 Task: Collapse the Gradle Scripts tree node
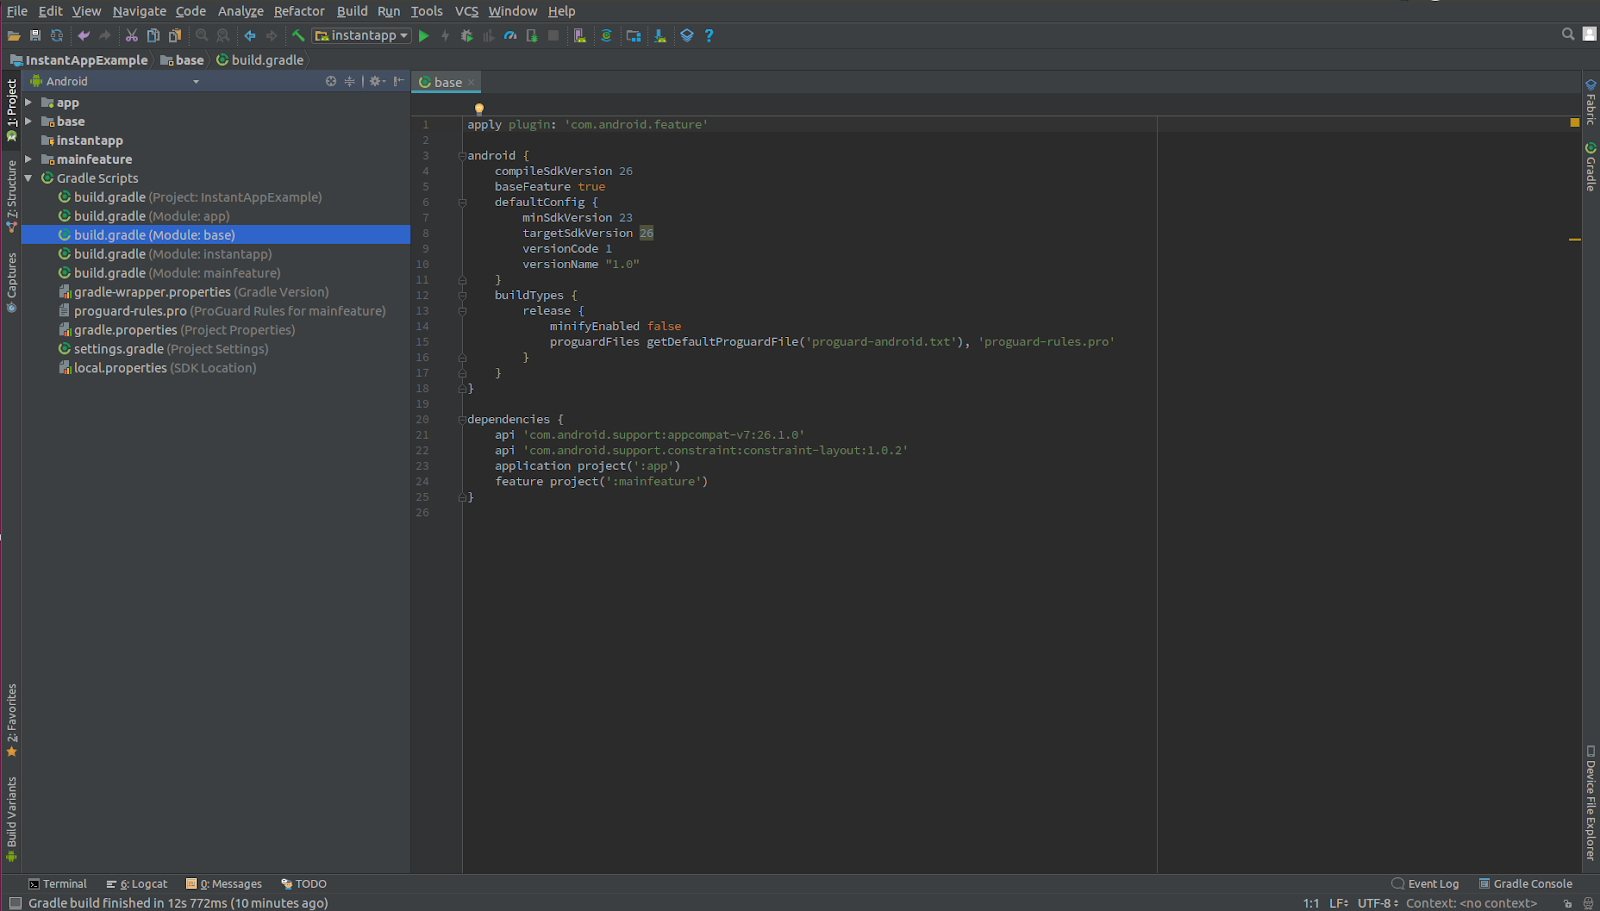click(x=29, y=178)
